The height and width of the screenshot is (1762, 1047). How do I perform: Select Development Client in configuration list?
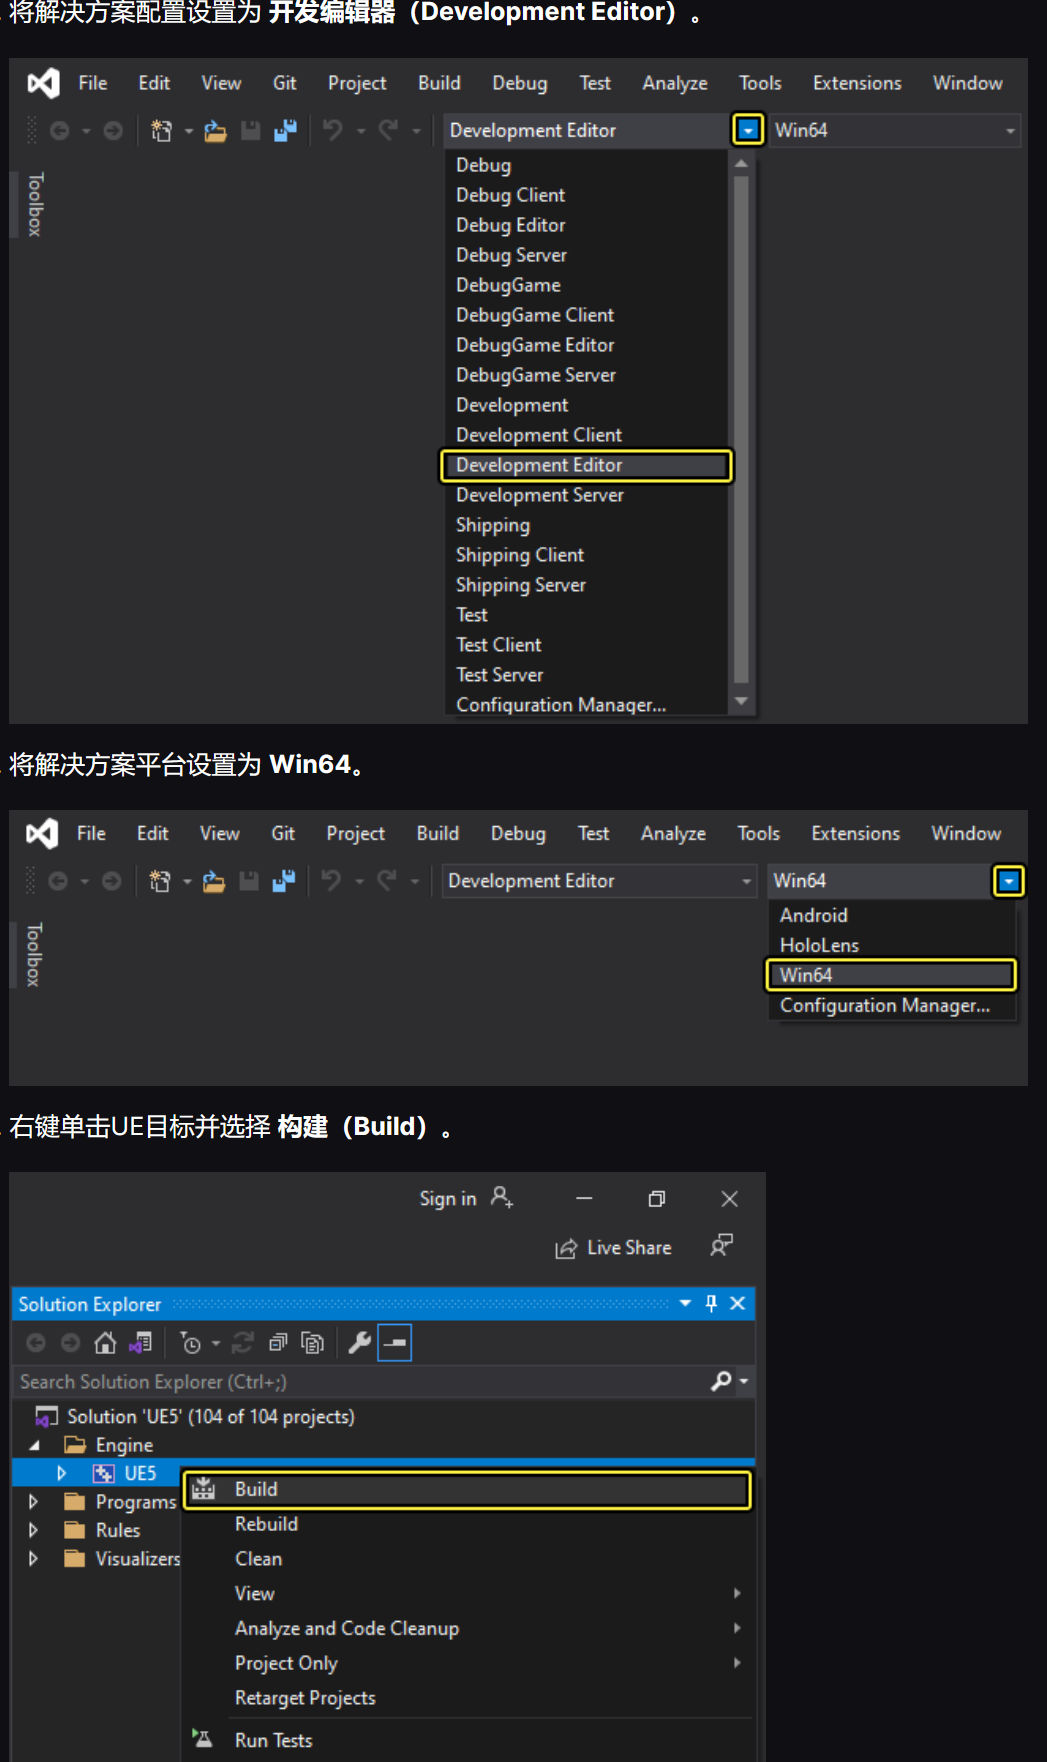pos(586,435)
